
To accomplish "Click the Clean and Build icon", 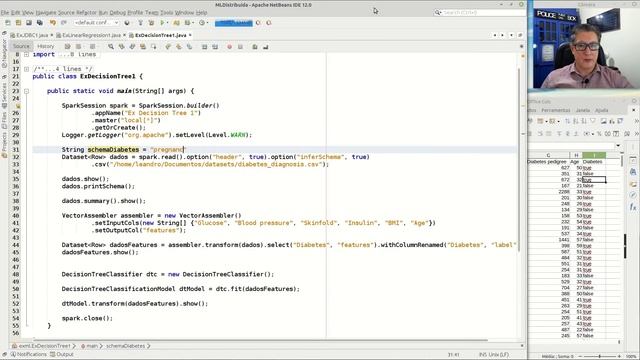I will (x=151, y=23).
